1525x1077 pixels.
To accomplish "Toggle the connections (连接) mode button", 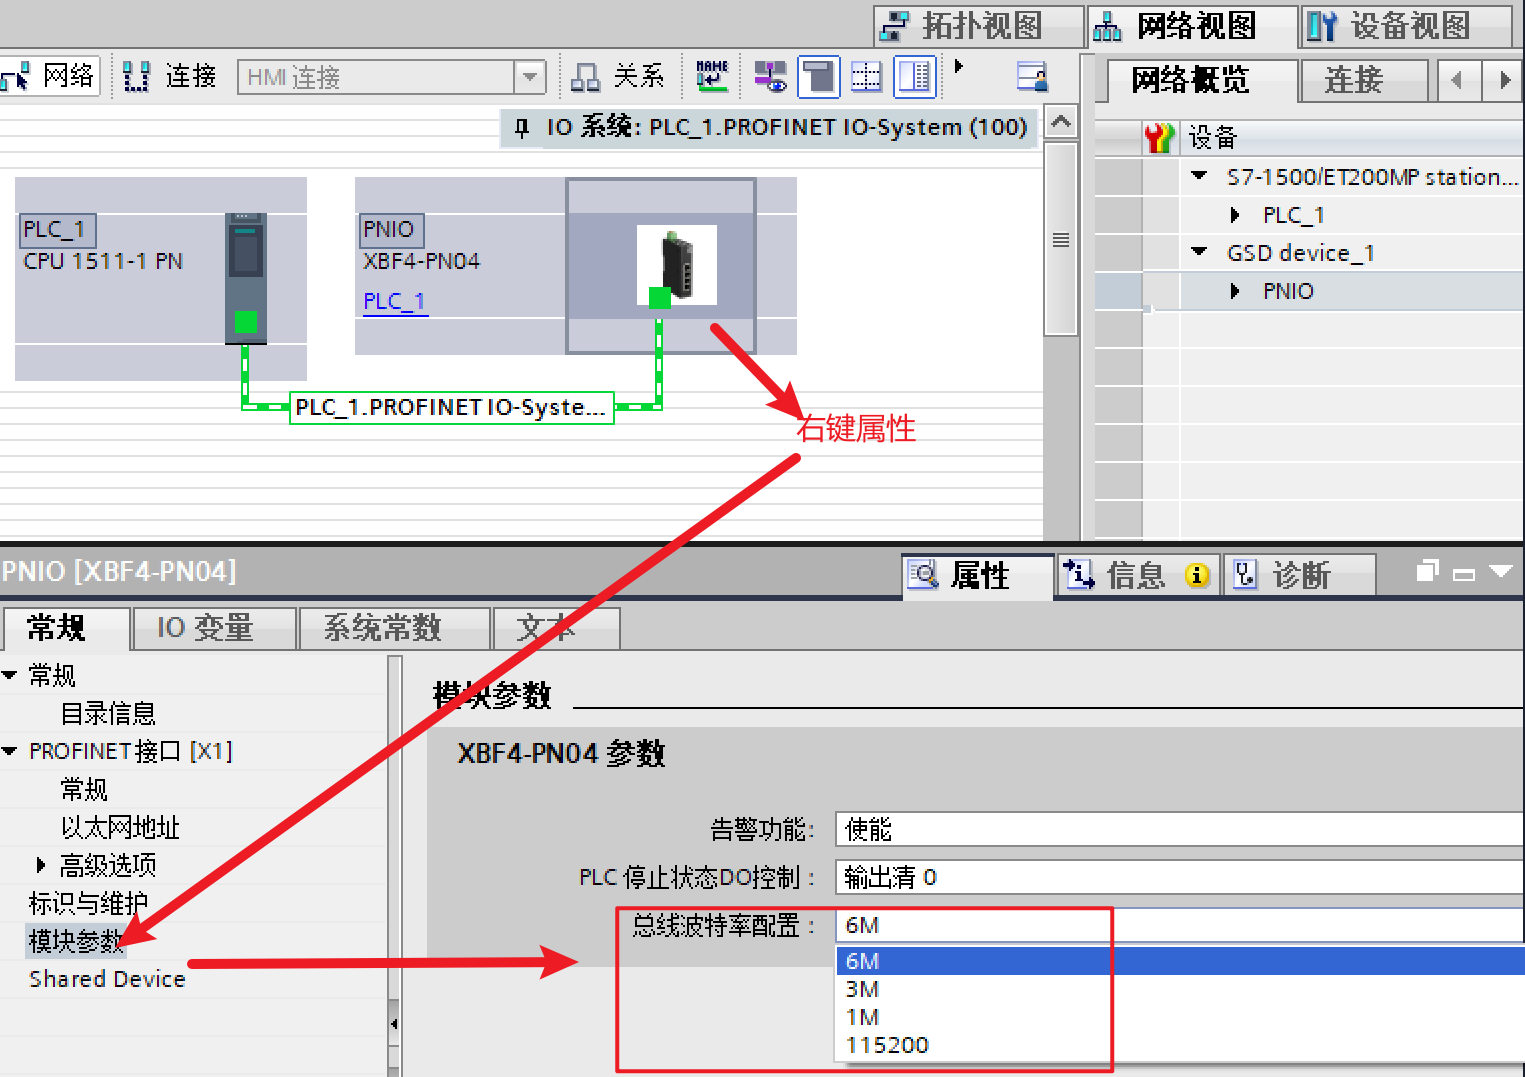I will (x=170, y=77).
